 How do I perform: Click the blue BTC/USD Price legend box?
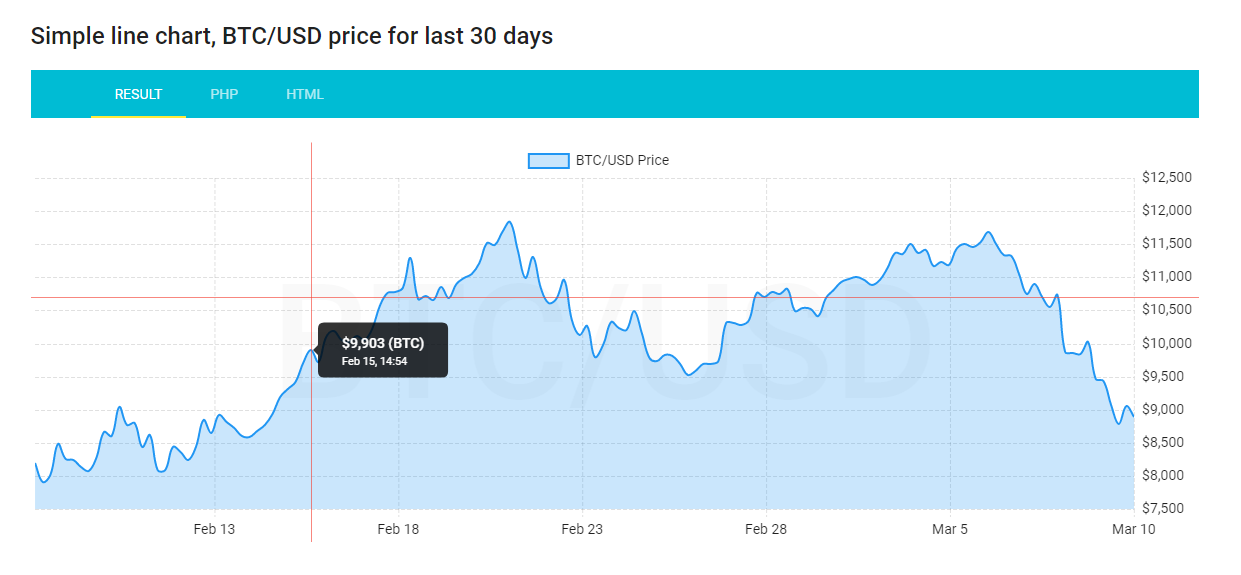point(548,160)
